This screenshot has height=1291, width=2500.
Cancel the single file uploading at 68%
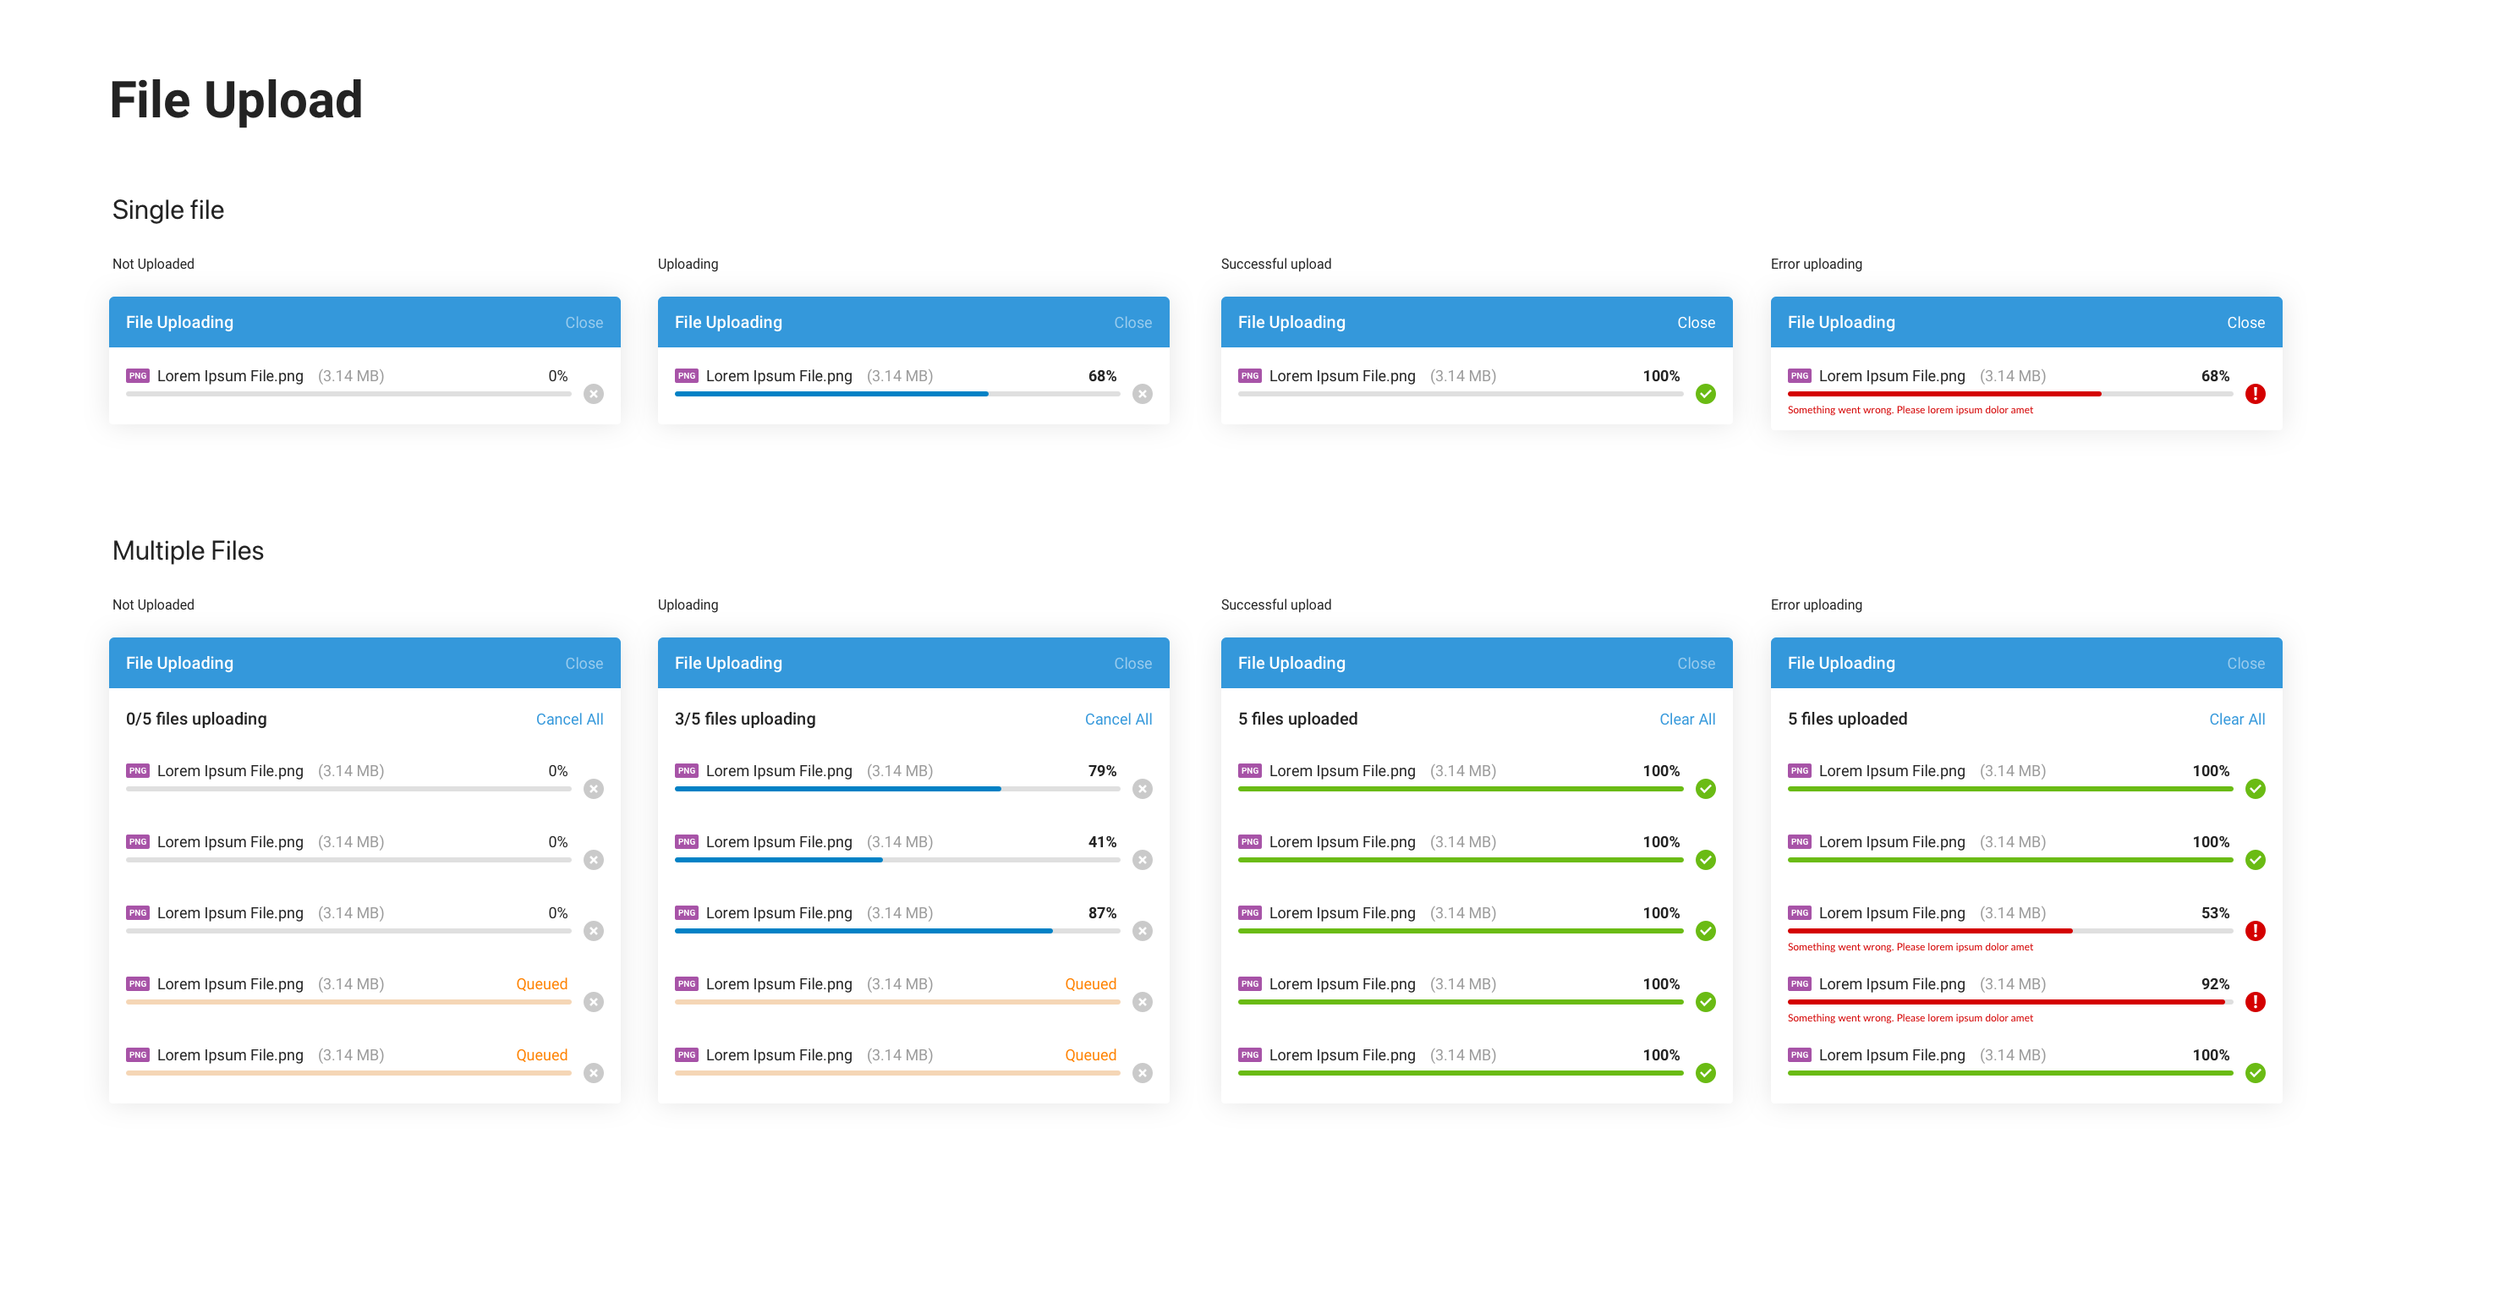(1142, 393)
